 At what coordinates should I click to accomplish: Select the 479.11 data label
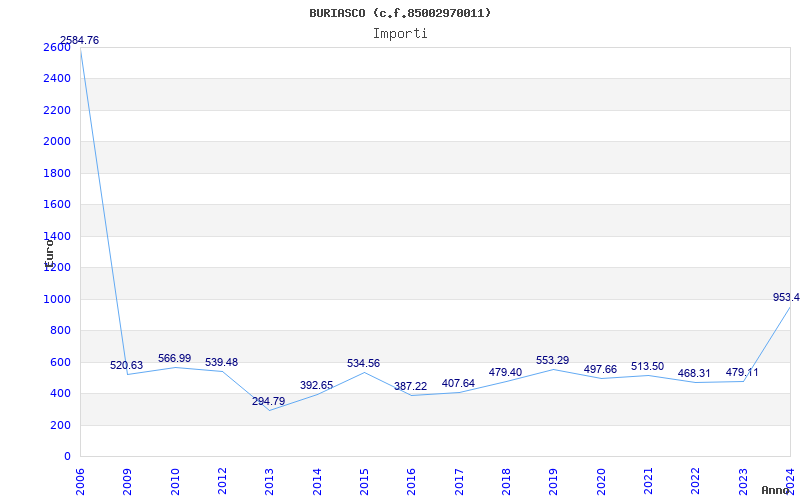tap(742, 372)
